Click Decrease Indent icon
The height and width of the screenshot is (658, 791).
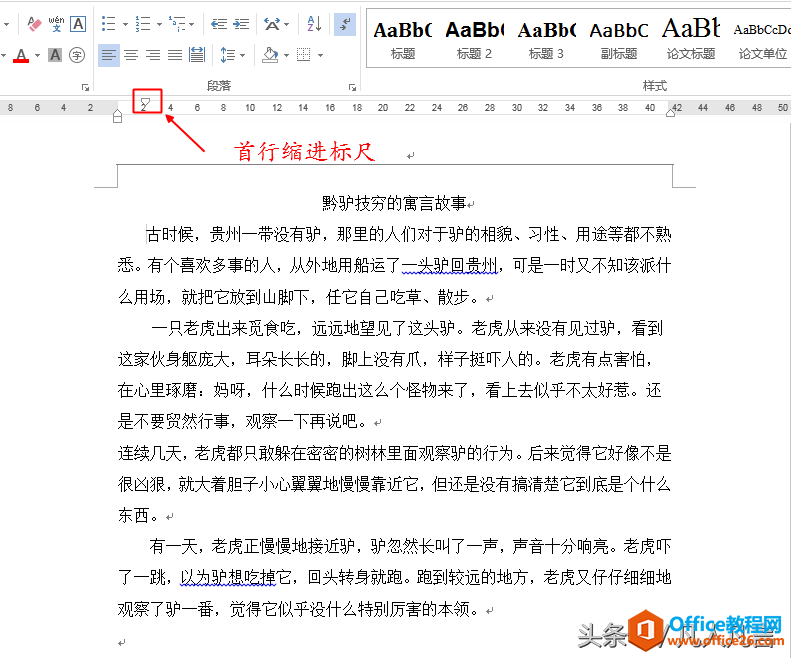click(219, 24)
